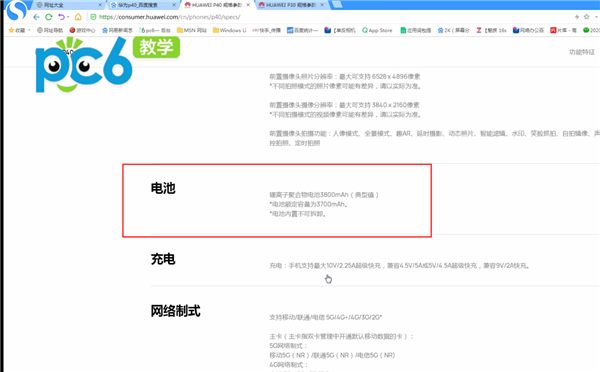
Task: Expand the dropdown arrow beside the bookmark star
Action: coord(596,17)
